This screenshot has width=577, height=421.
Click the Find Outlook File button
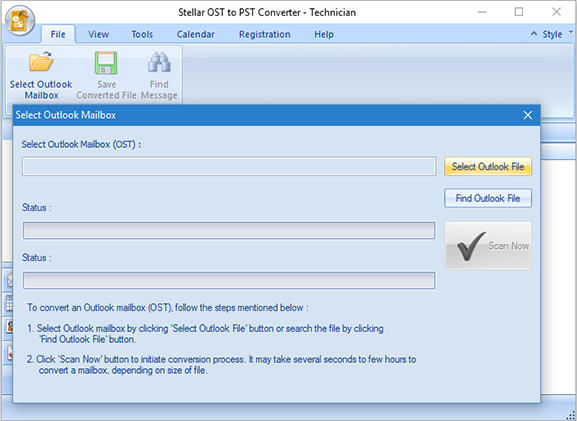488,198
